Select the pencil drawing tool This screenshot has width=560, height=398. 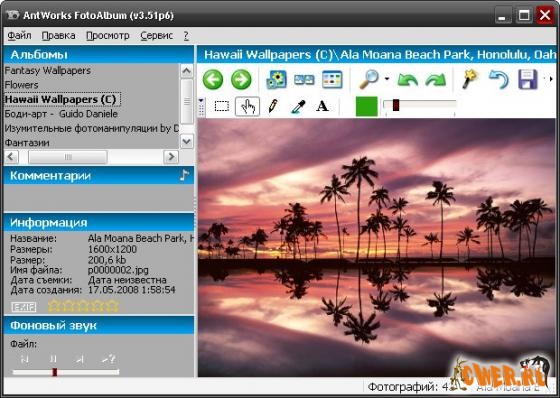tap(273, 106)
